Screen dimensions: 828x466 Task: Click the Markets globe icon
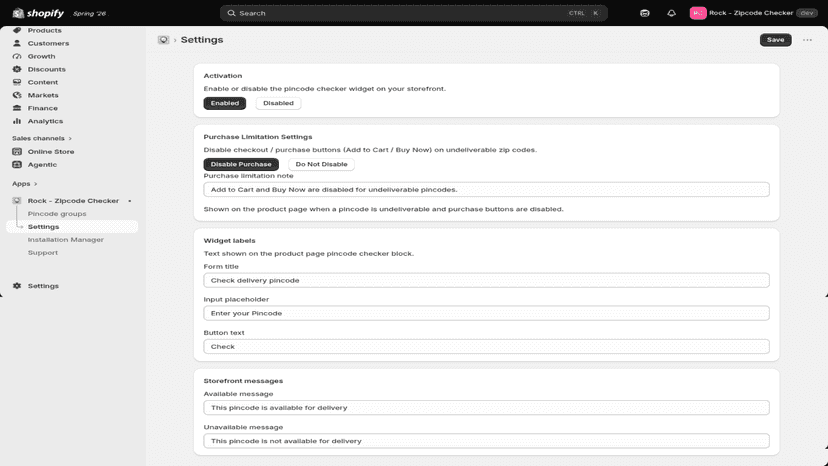pos(17,95)
